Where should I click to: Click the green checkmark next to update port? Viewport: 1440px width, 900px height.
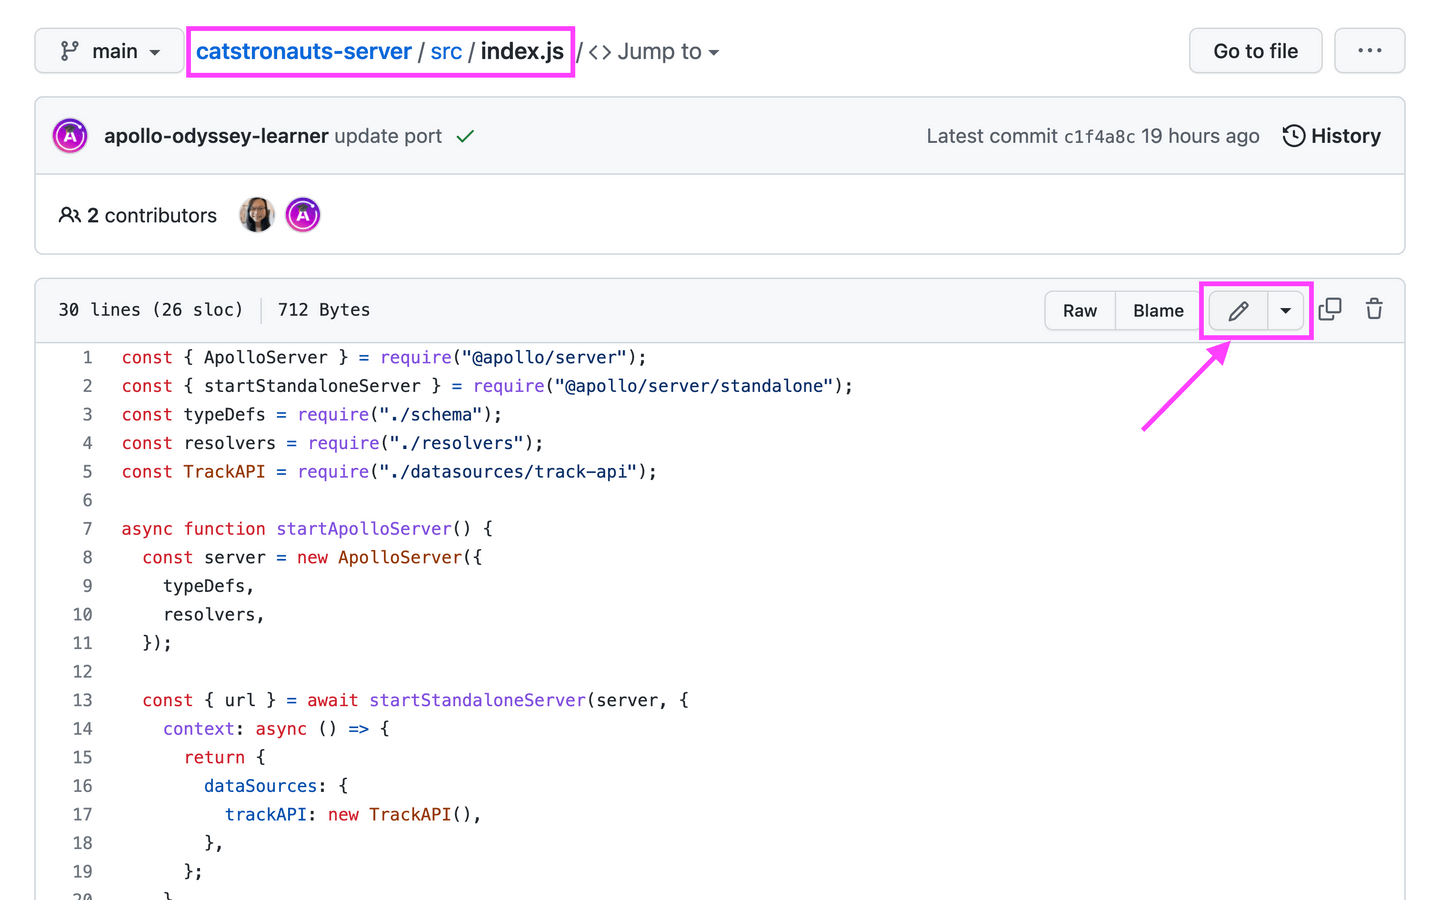pos(464,135)
